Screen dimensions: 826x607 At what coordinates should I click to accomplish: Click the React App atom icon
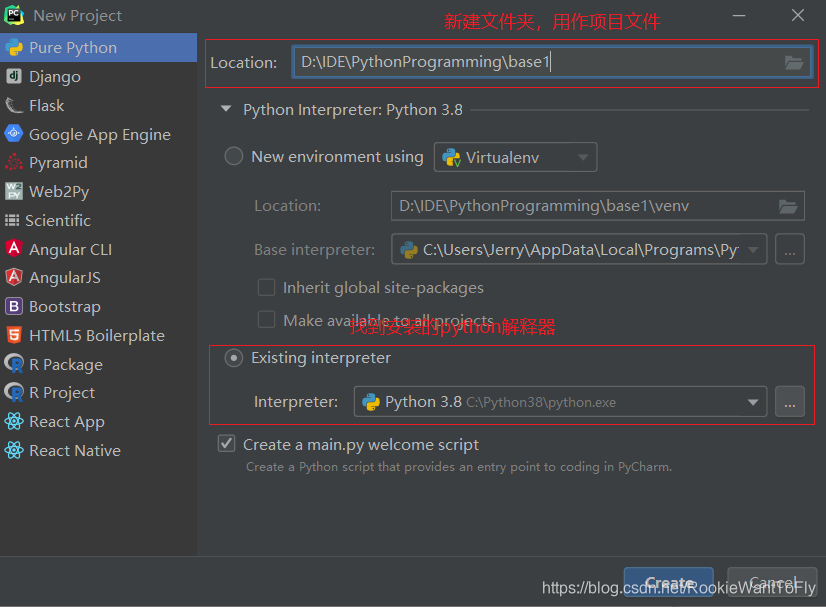tap(14, 421)
